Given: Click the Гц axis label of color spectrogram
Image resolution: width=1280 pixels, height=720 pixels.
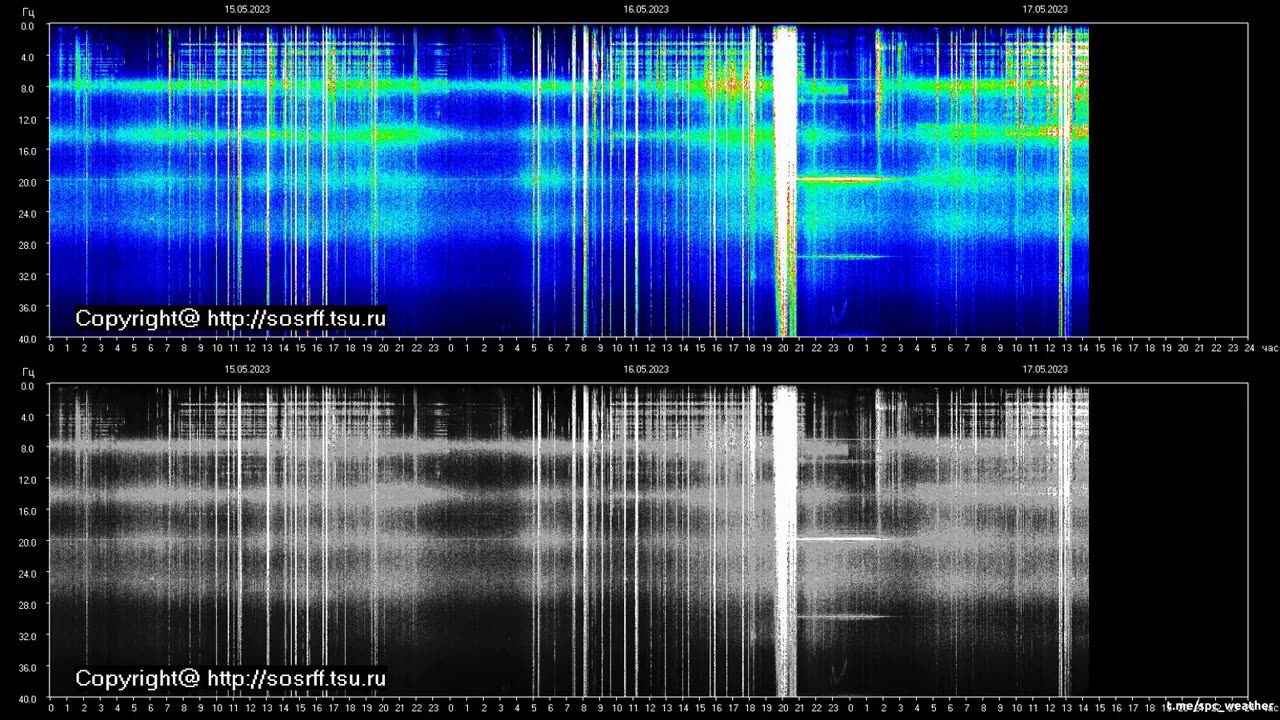Looking at the screenshot, I should point(28,11).
